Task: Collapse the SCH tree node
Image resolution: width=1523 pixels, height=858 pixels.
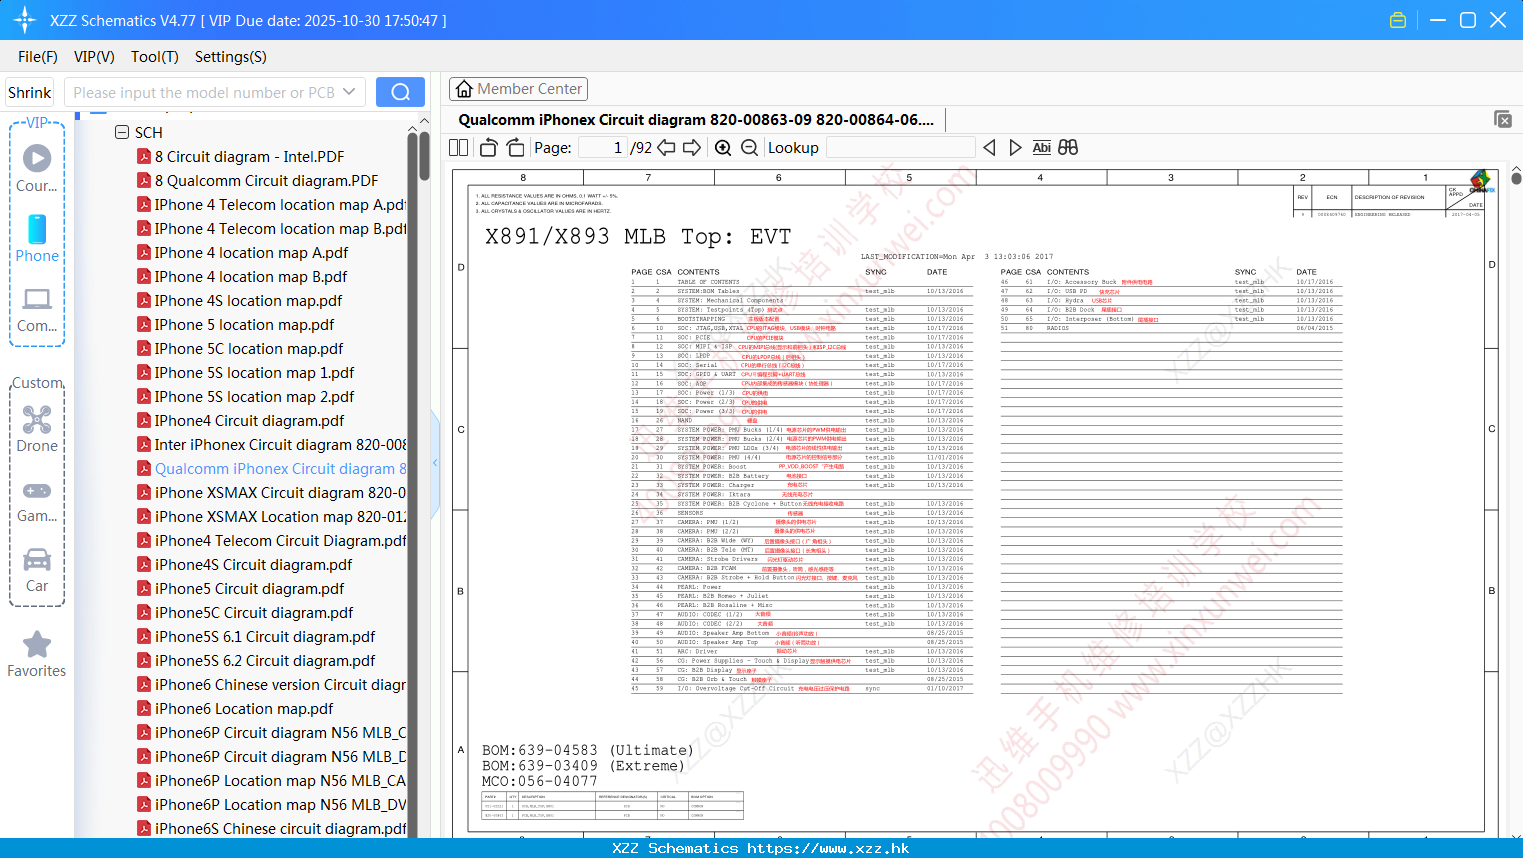Action: click(x=122, y=132)
